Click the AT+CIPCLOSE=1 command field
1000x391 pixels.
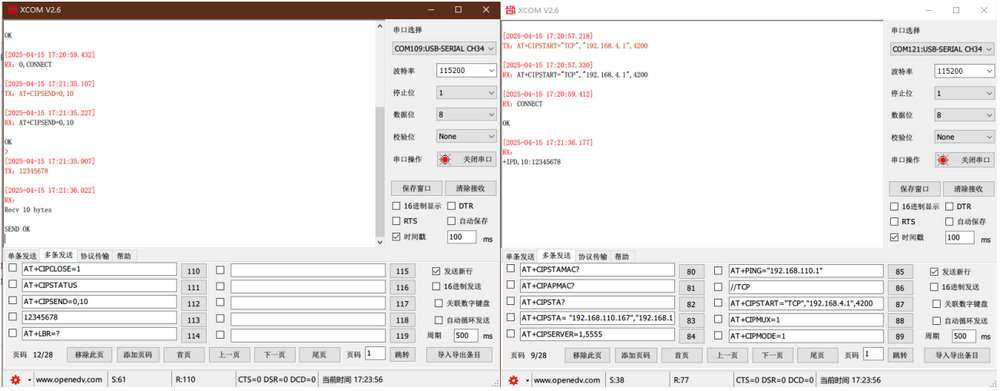click(x=99, y=269)
